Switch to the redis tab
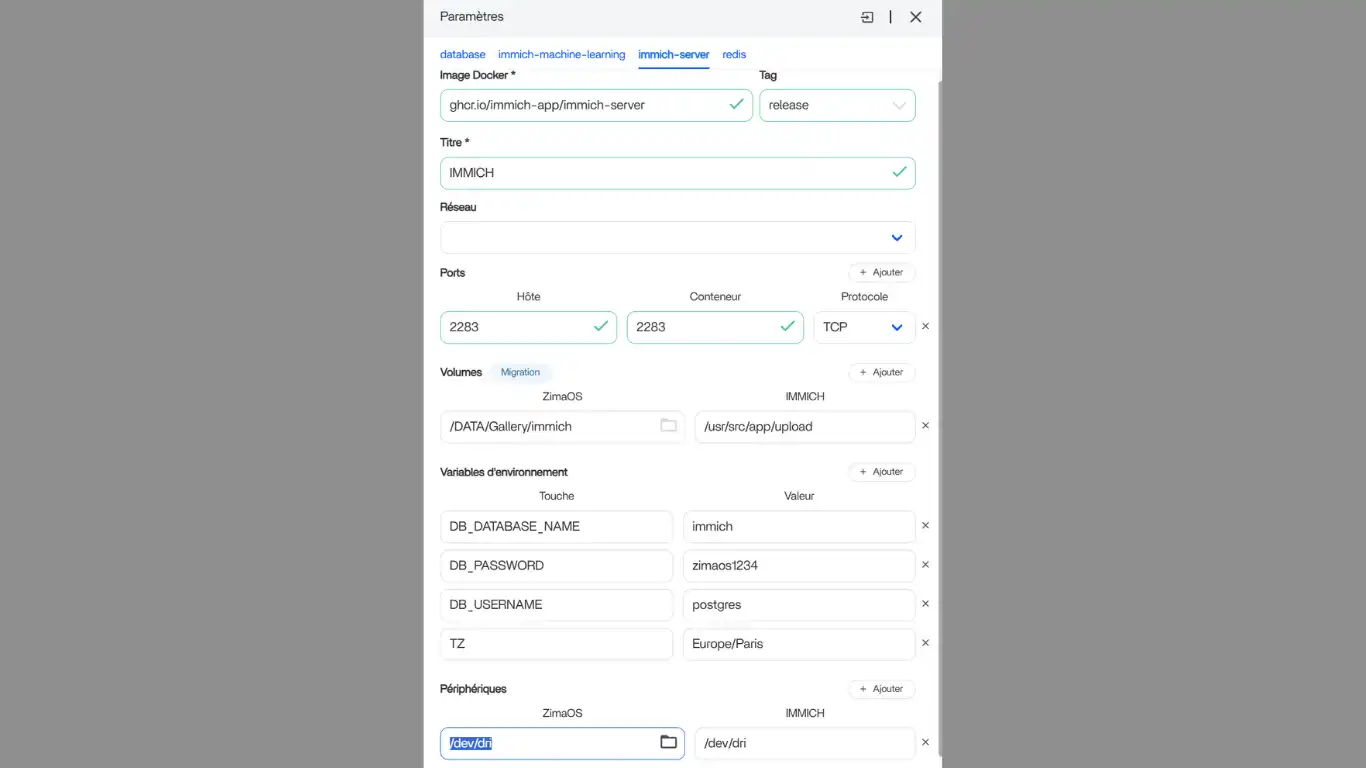 point(734,55)
